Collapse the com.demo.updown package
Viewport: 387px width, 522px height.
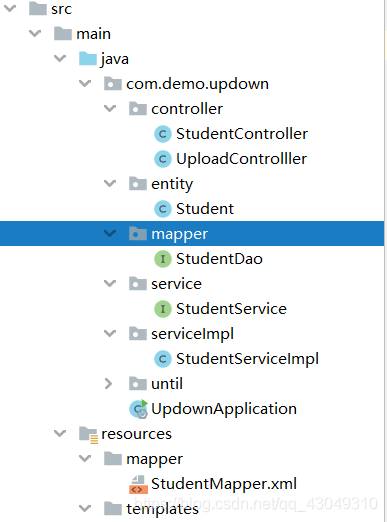pos(85,83)
